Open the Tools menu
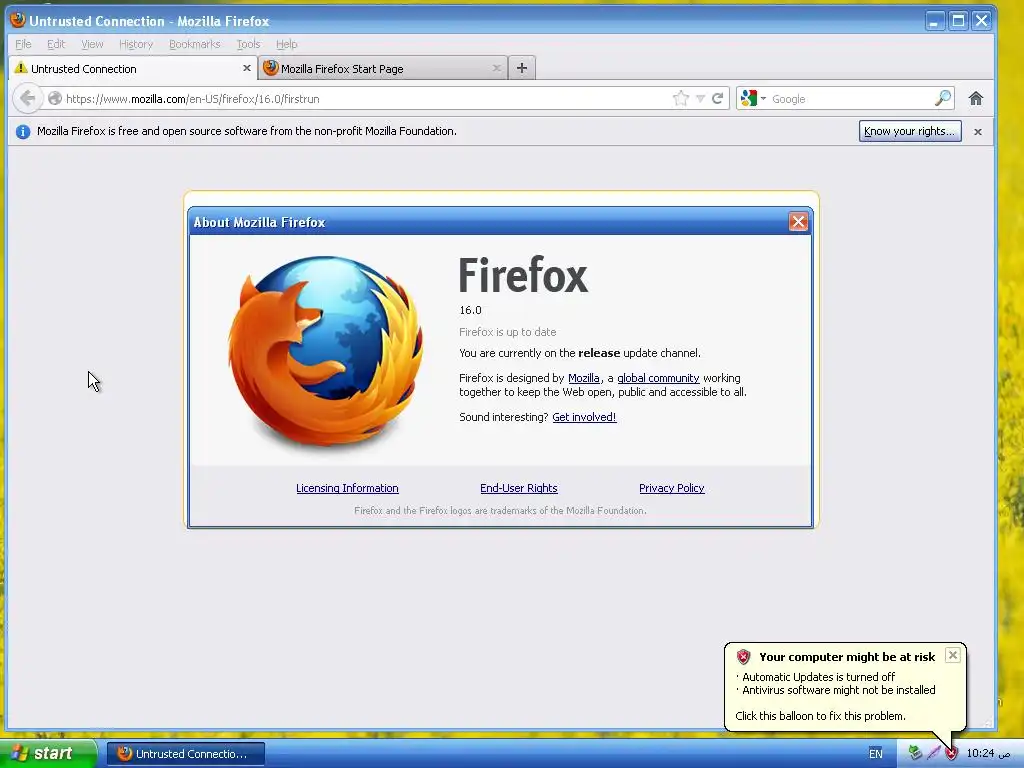Image resolution: width=1024 pixels, height=768 pixels. [x=248, y=44]
